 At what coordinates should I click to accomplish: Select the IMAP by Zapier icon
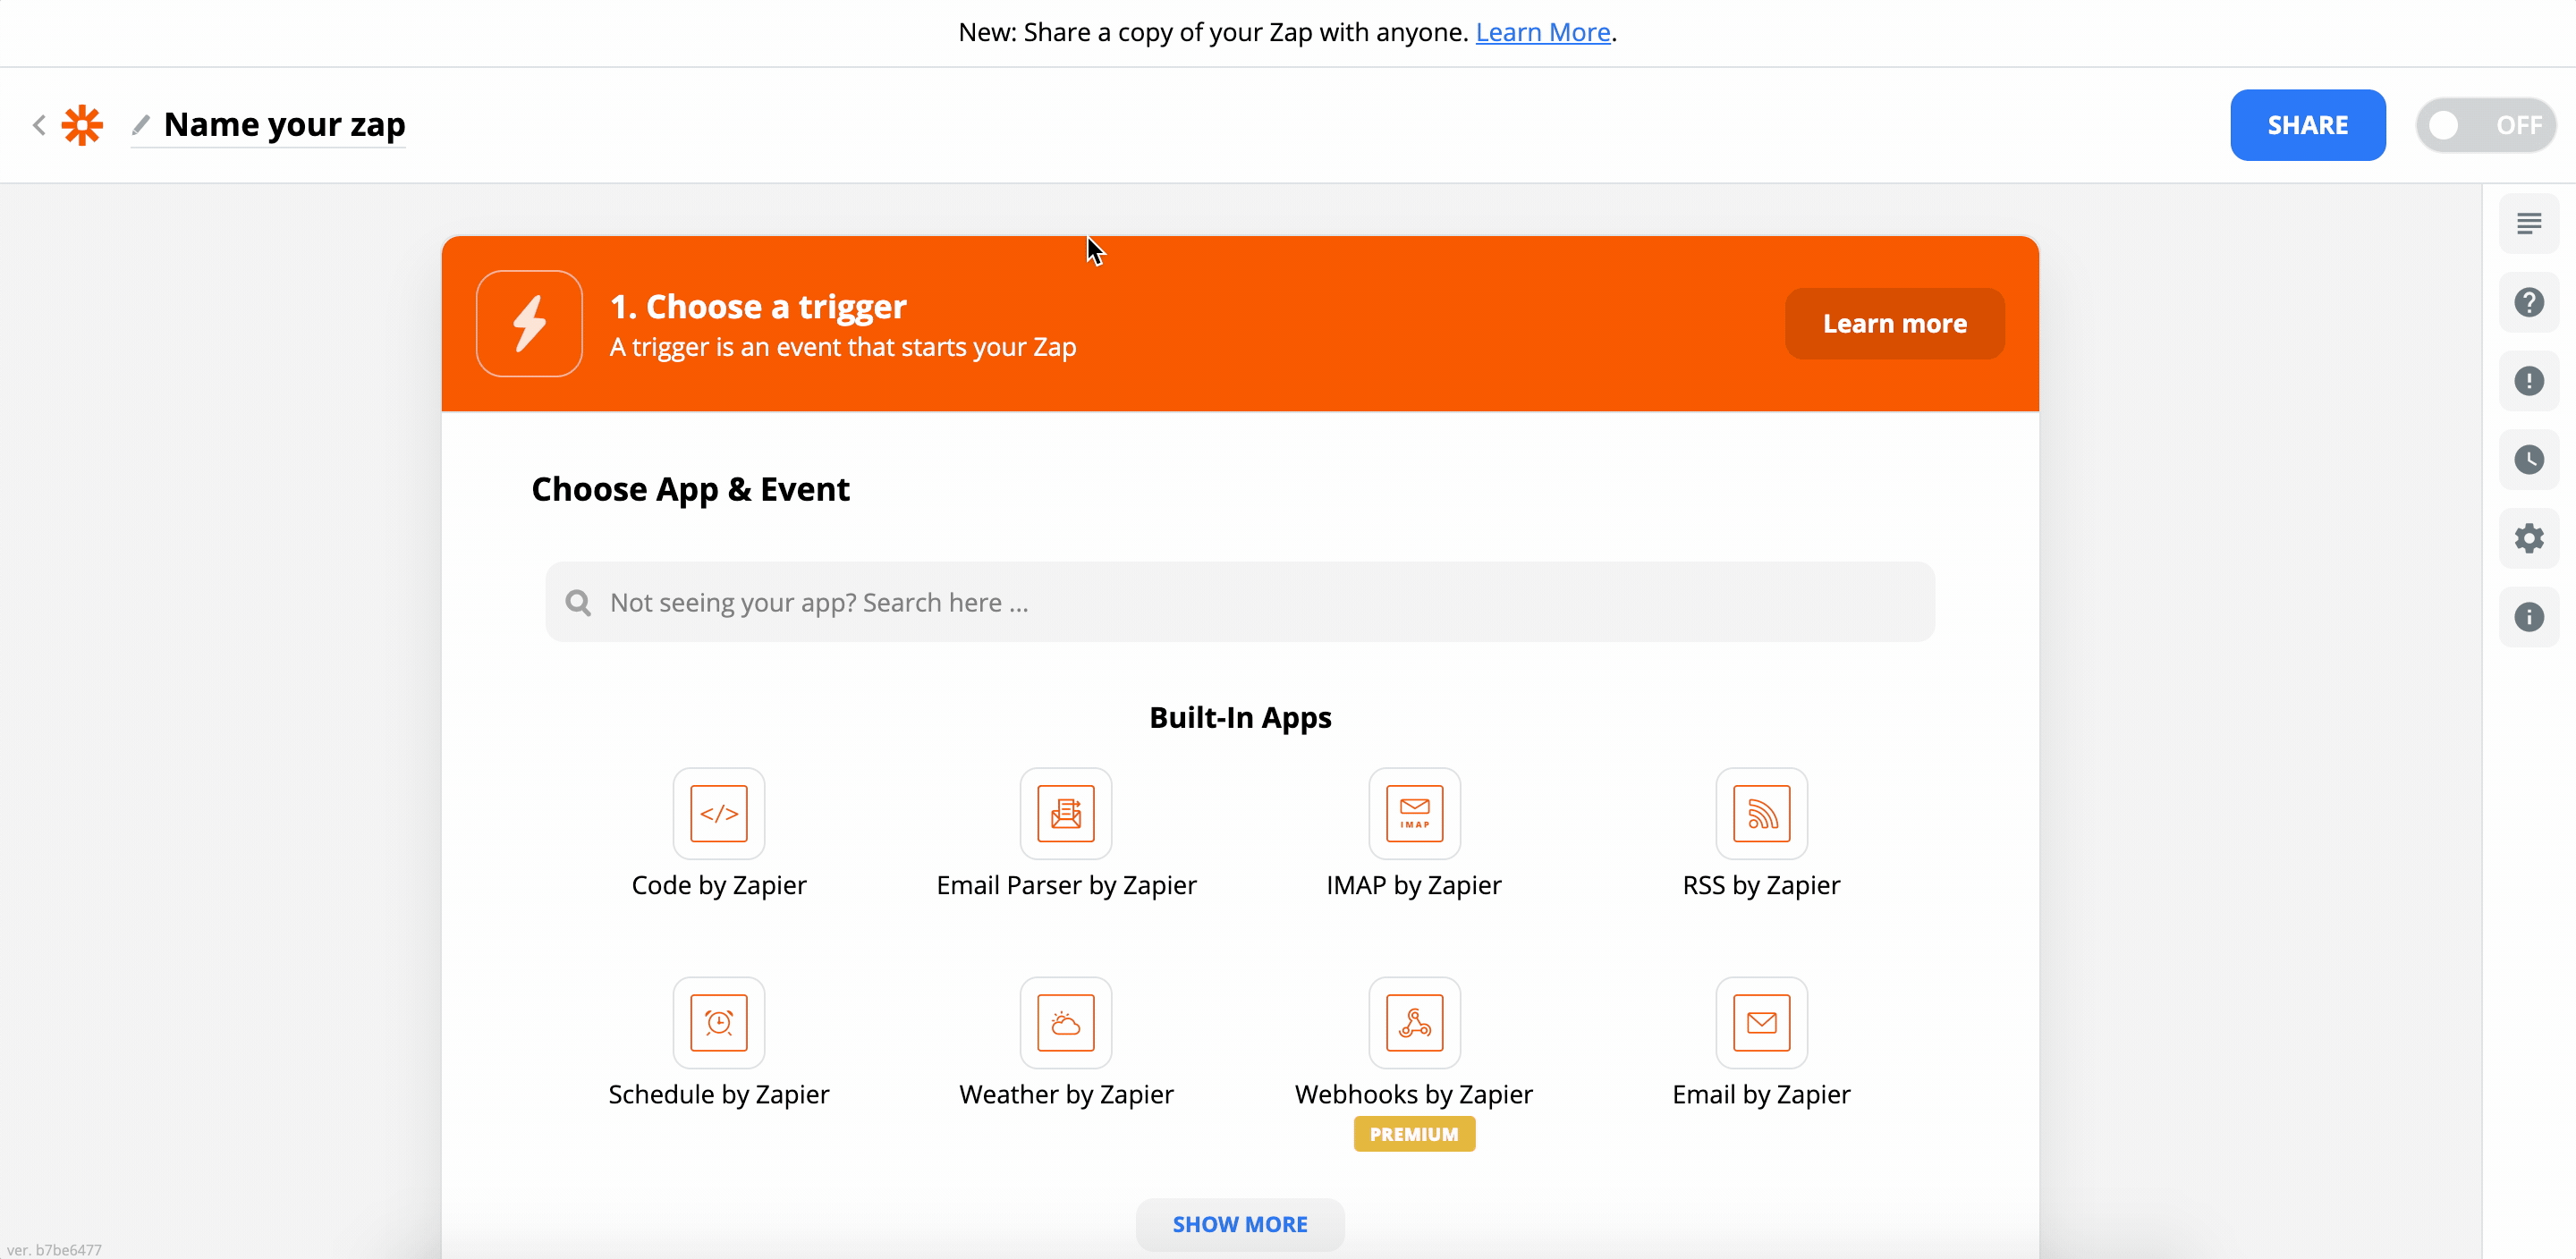pos(1414,813)
